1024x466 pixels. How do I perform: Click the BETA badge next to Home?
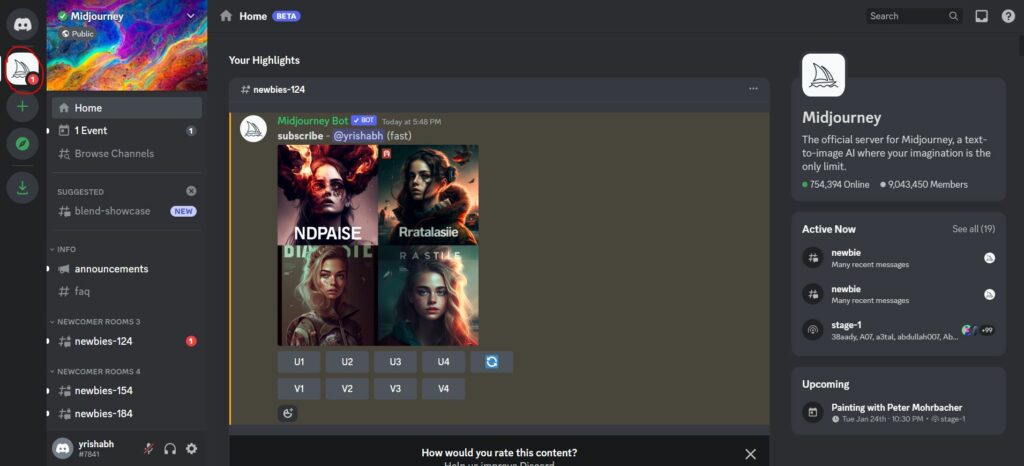click(286, 16)
